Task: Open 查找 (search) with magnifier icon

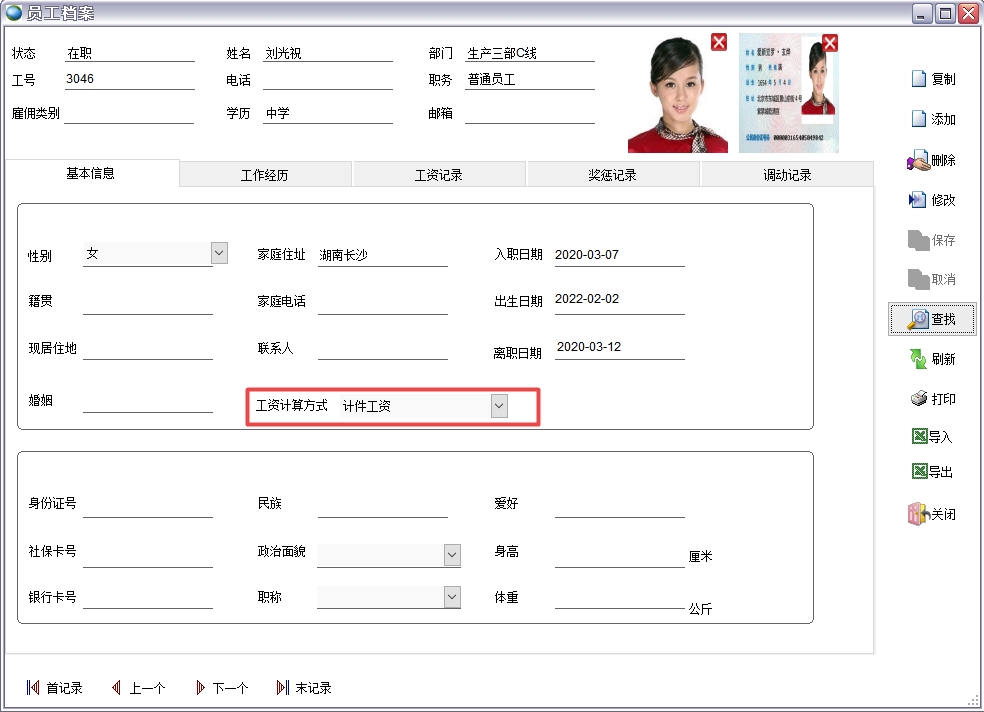Action: tap(919, 319)
